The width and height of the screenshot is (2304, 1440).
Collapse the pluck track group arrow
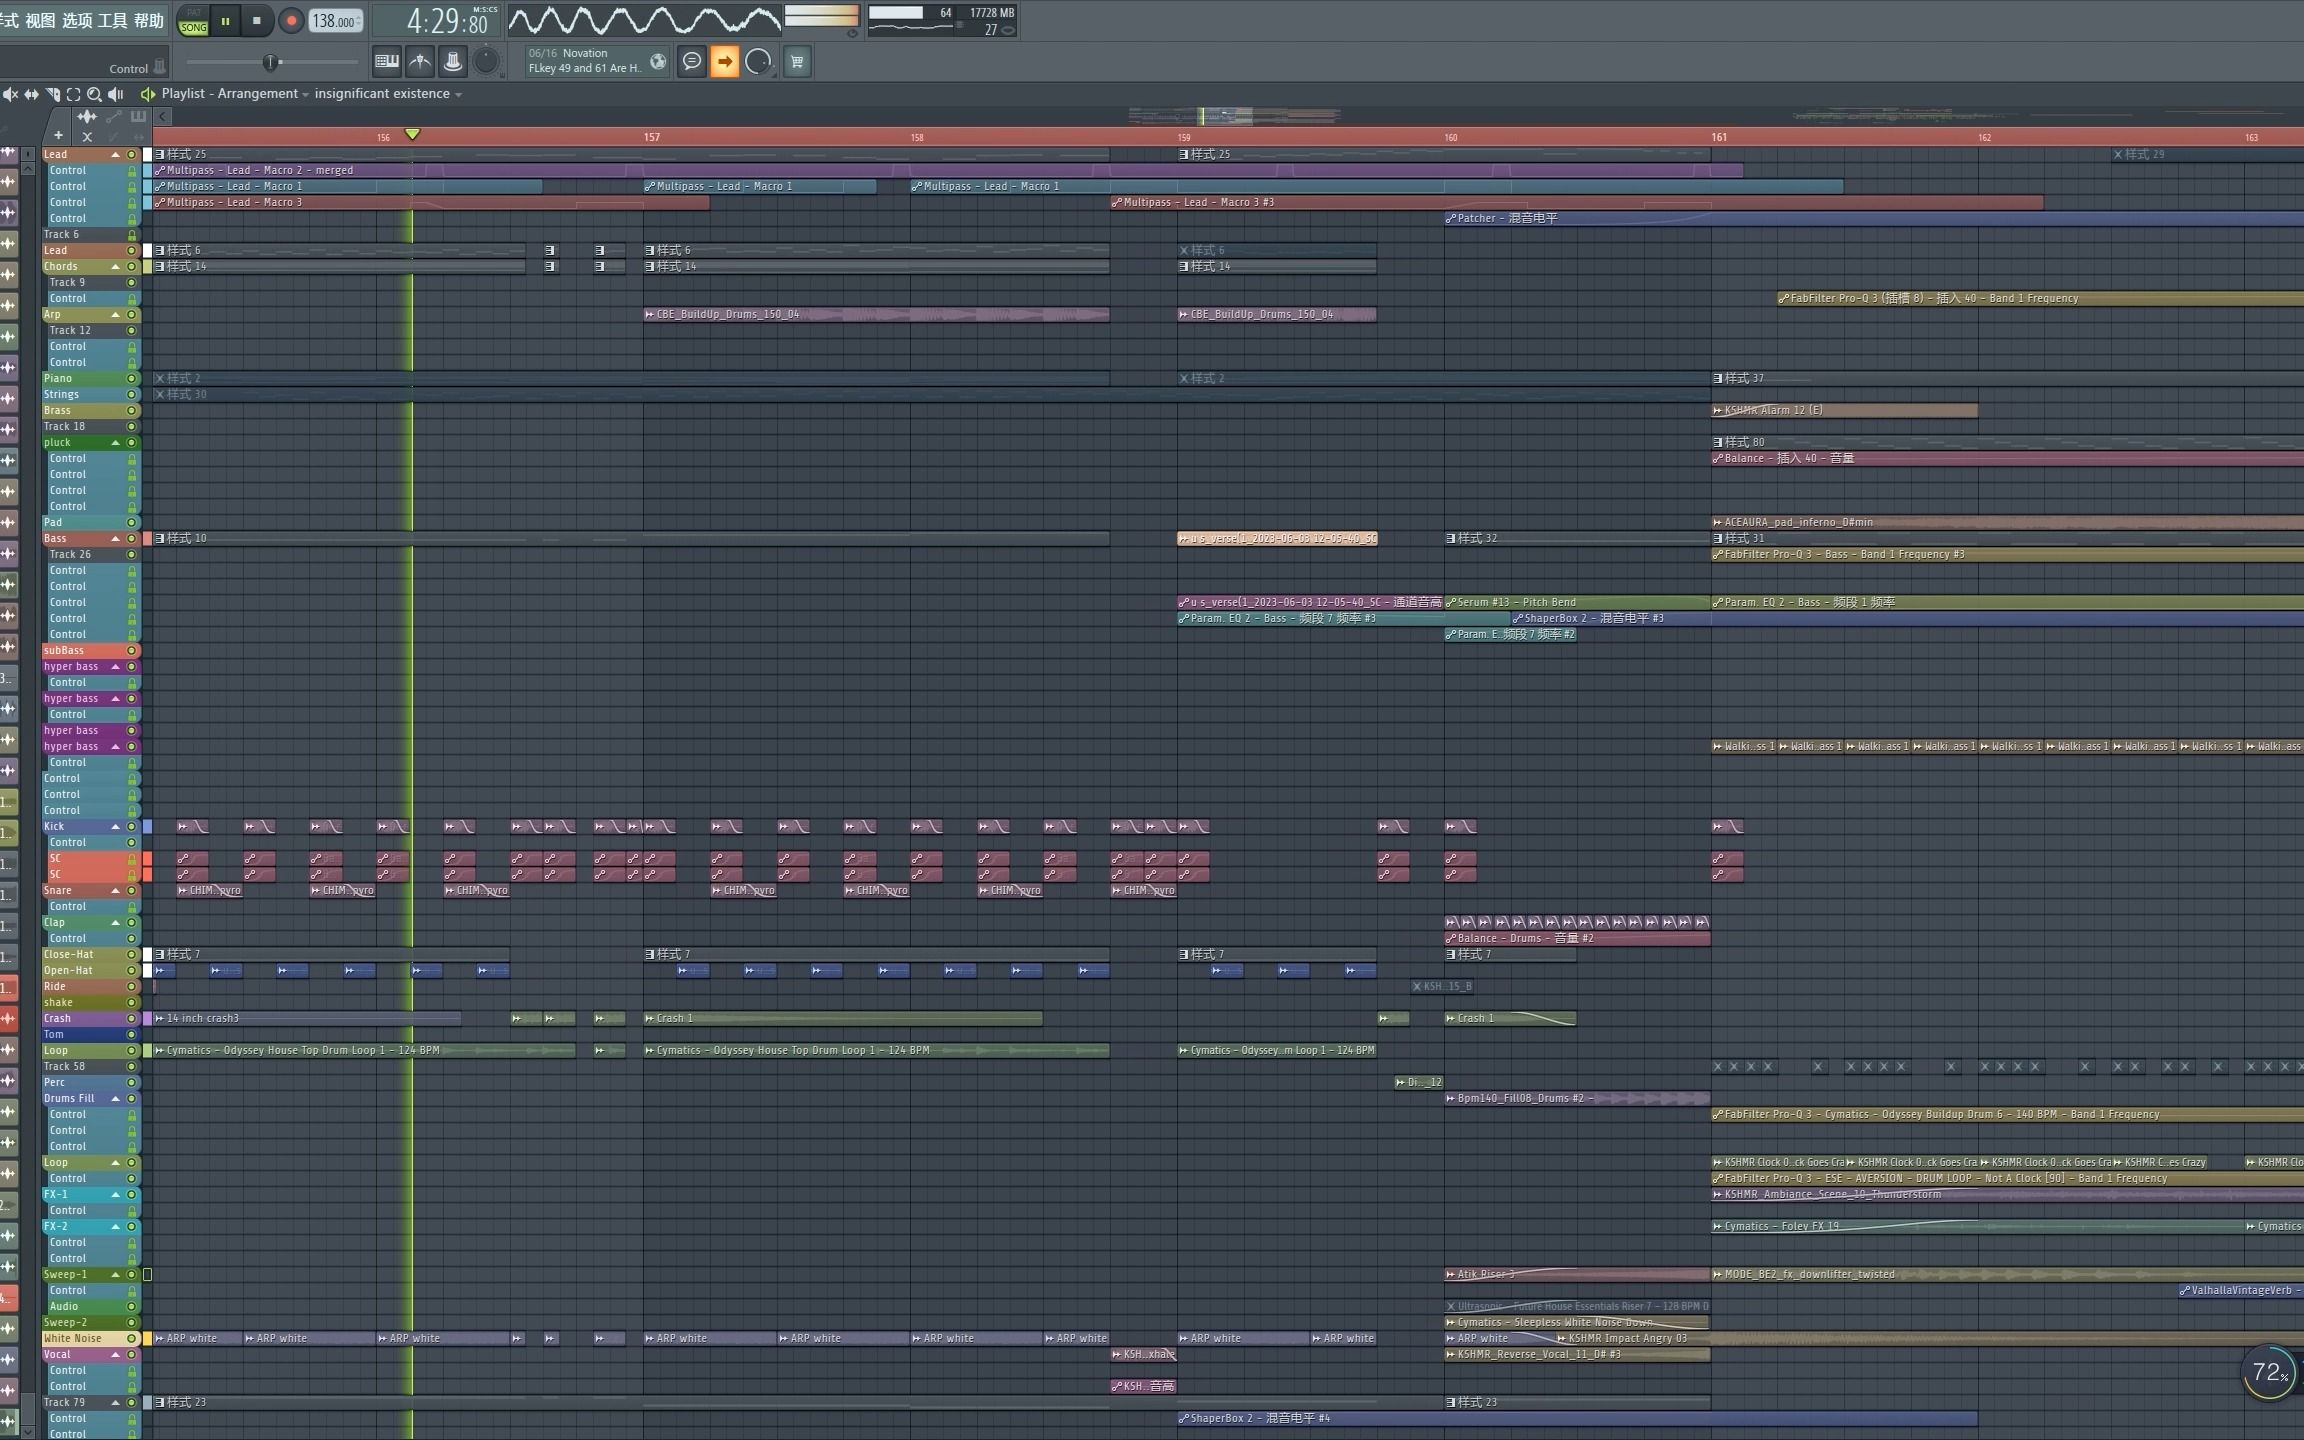pos(115,443)
